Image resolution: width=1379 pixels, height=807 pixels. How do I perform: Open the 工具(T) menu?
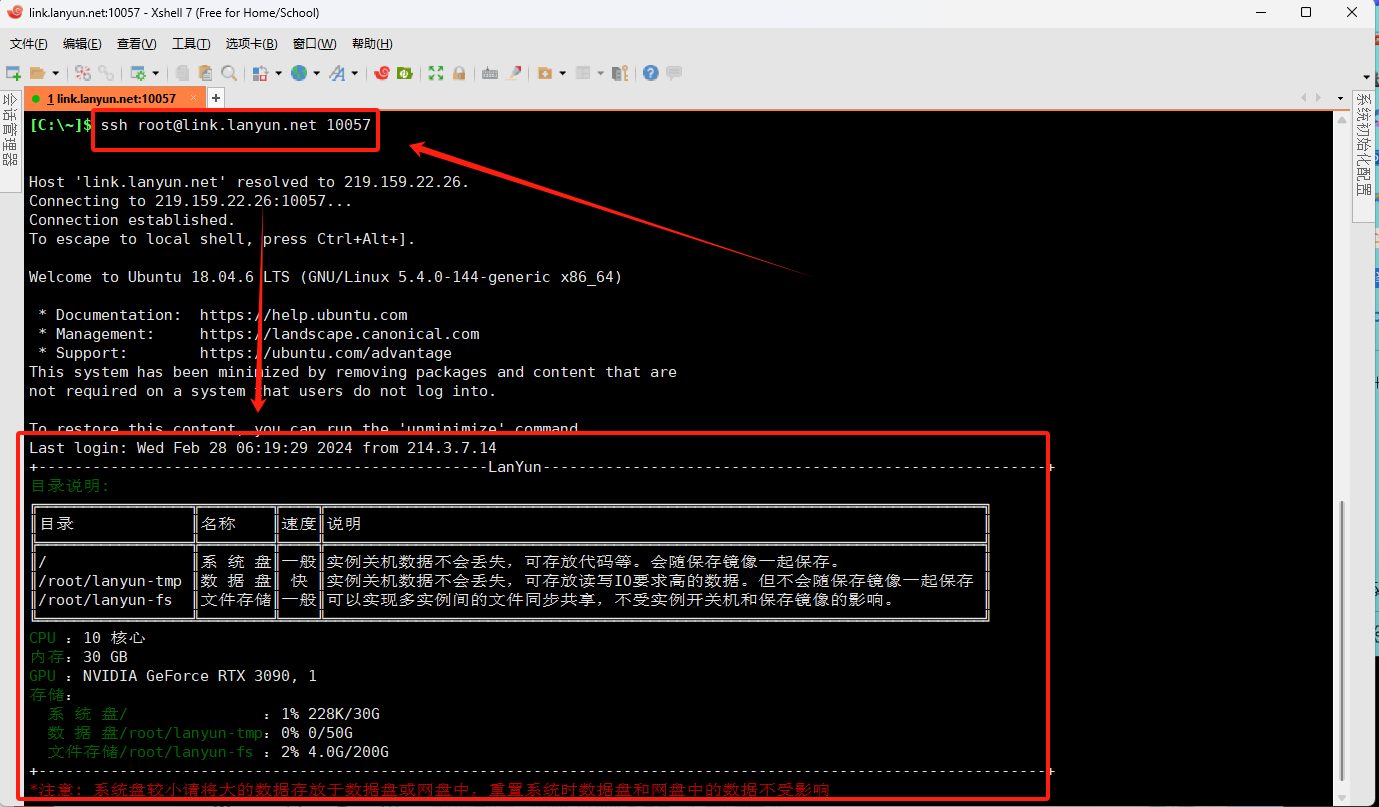[191, 44]
